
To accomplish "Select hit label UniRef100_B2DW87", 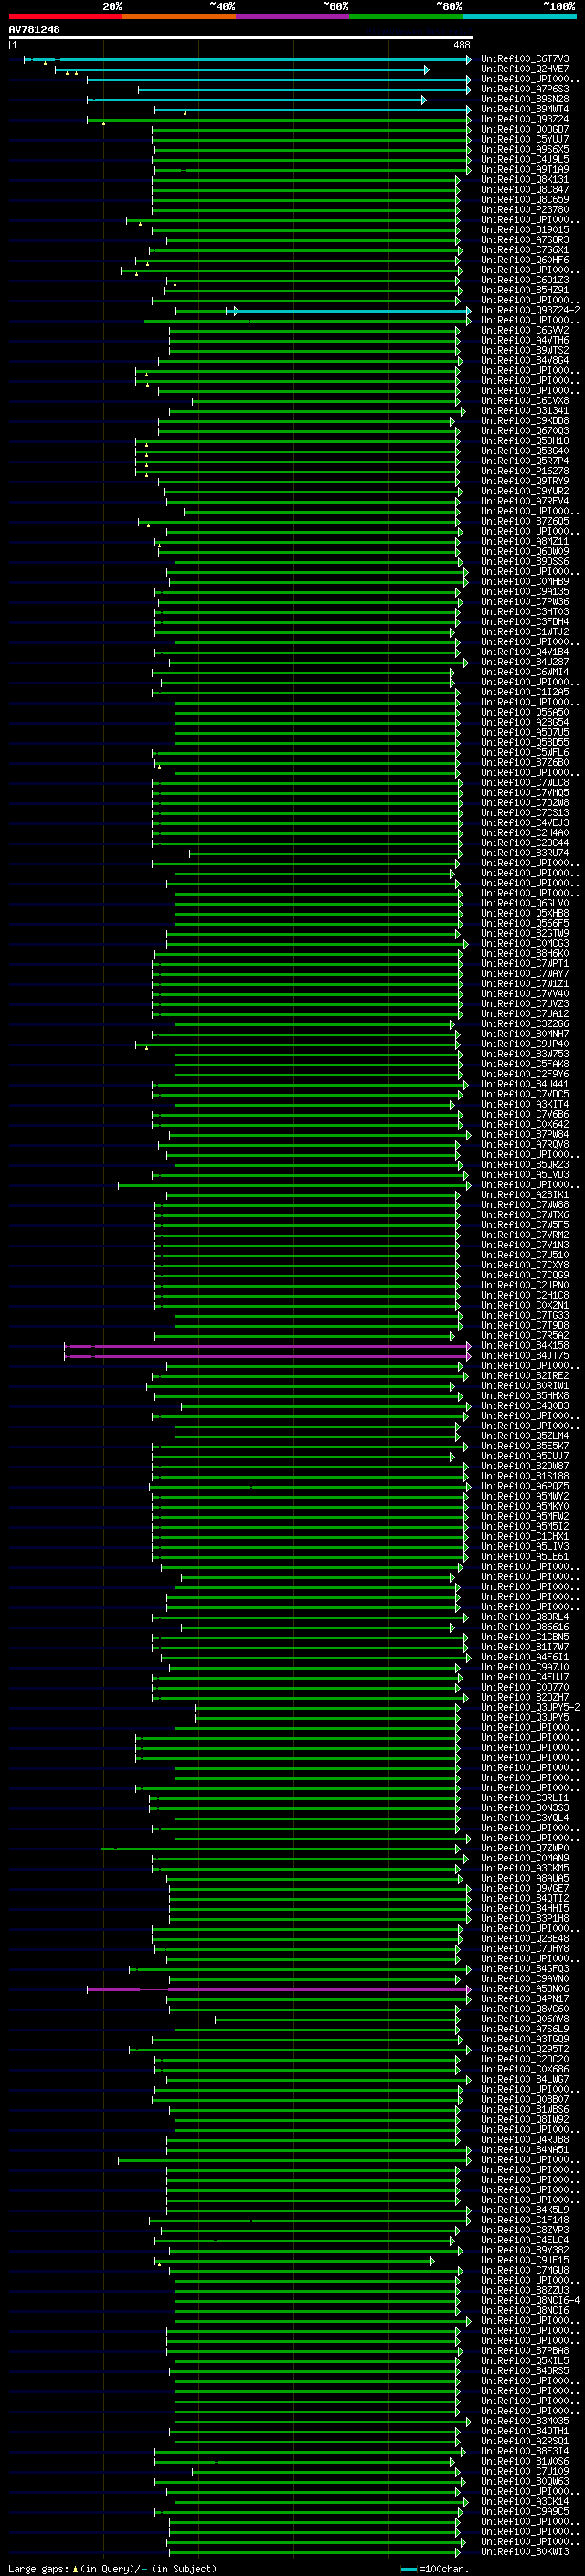I will (x=524, y=1466).
